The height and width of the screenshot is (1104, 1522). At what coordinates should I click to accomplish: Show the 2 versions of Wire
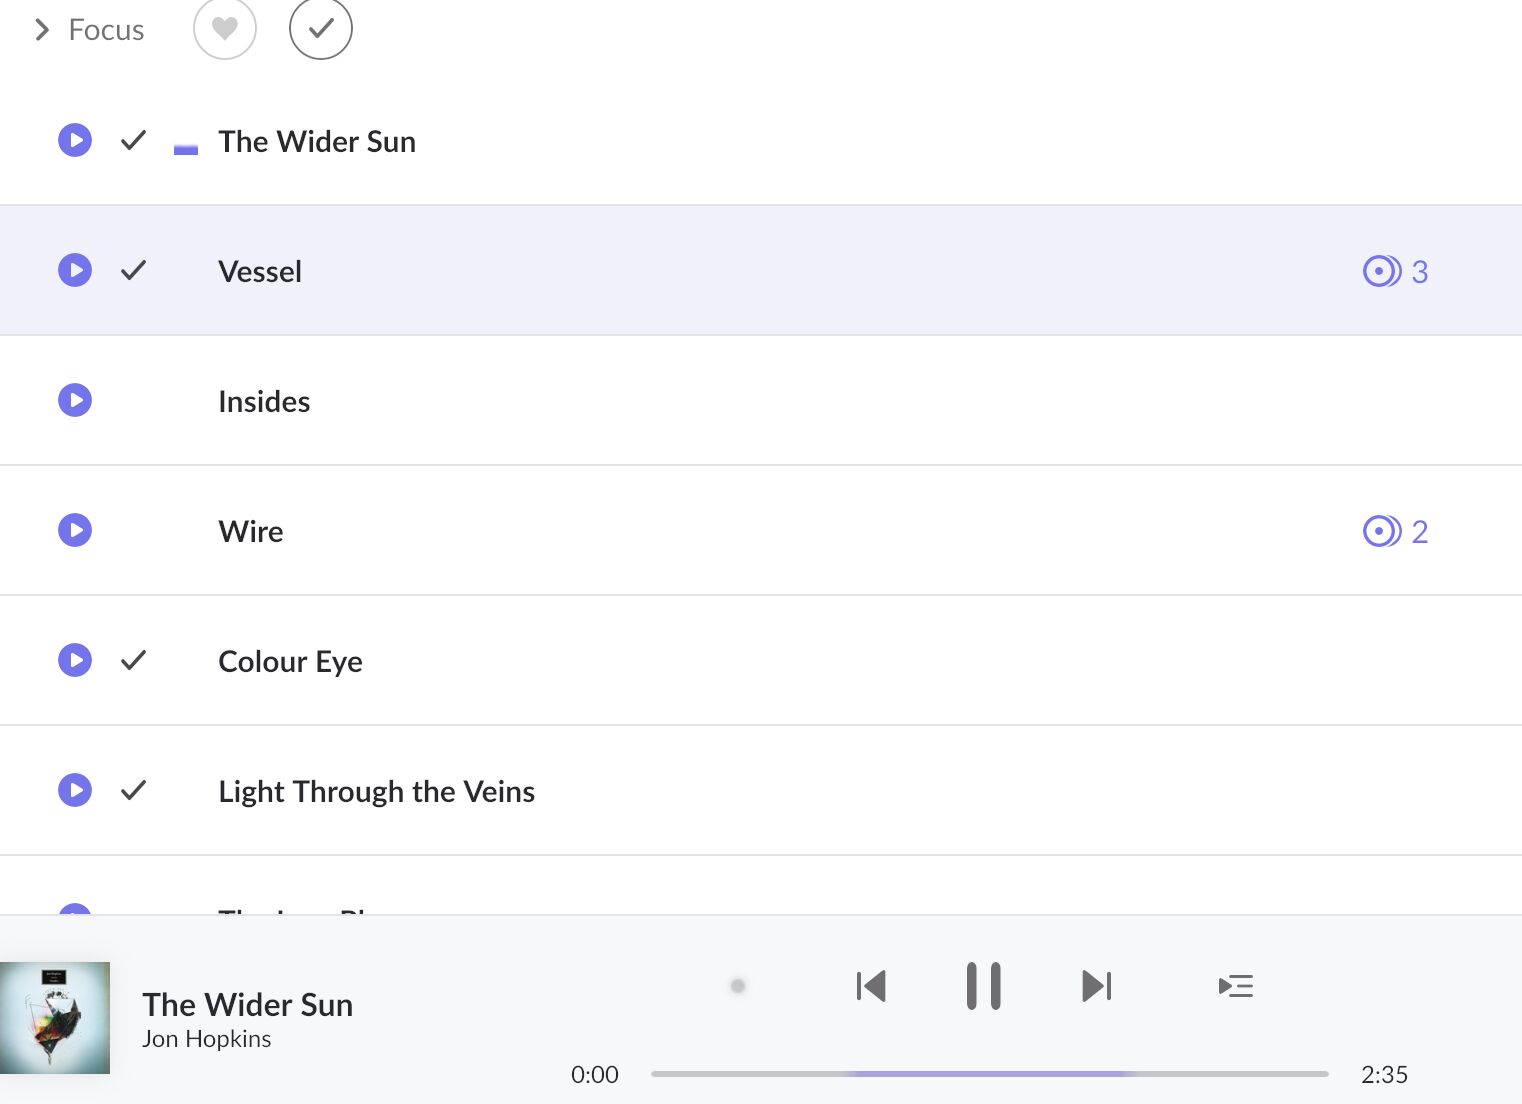point(1395,531)
